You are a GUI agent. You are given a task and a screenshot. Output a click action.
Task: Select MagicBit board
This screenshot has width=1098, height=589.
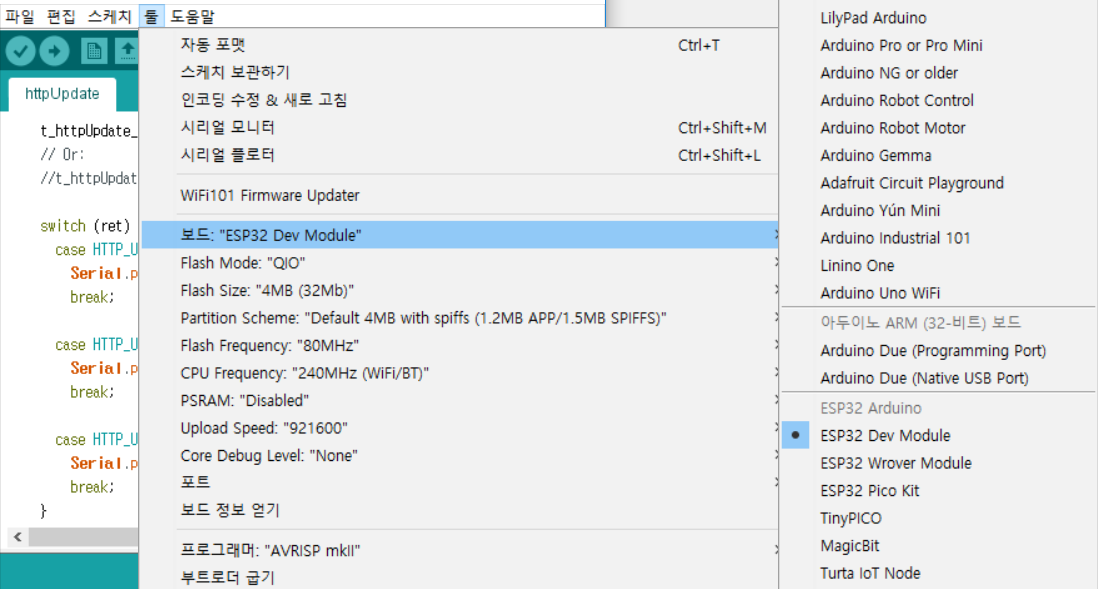point(938,546)
